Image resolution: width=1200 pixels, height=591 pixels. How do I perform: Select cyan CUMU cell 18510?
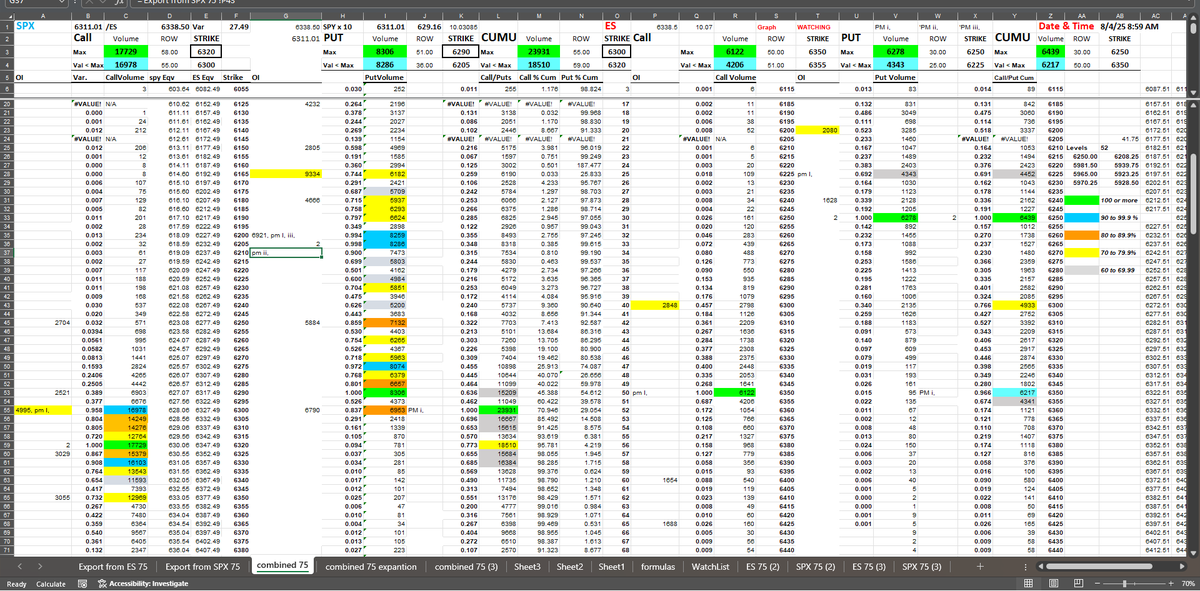(x=538, y=63)
